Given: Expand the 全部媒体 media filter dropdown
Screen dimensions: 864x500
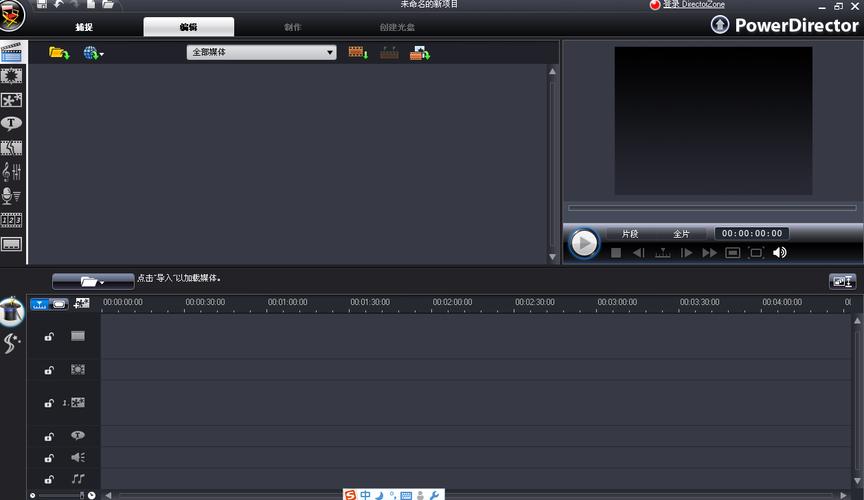Looking at the screenshot, I should [x=261, y=52].
